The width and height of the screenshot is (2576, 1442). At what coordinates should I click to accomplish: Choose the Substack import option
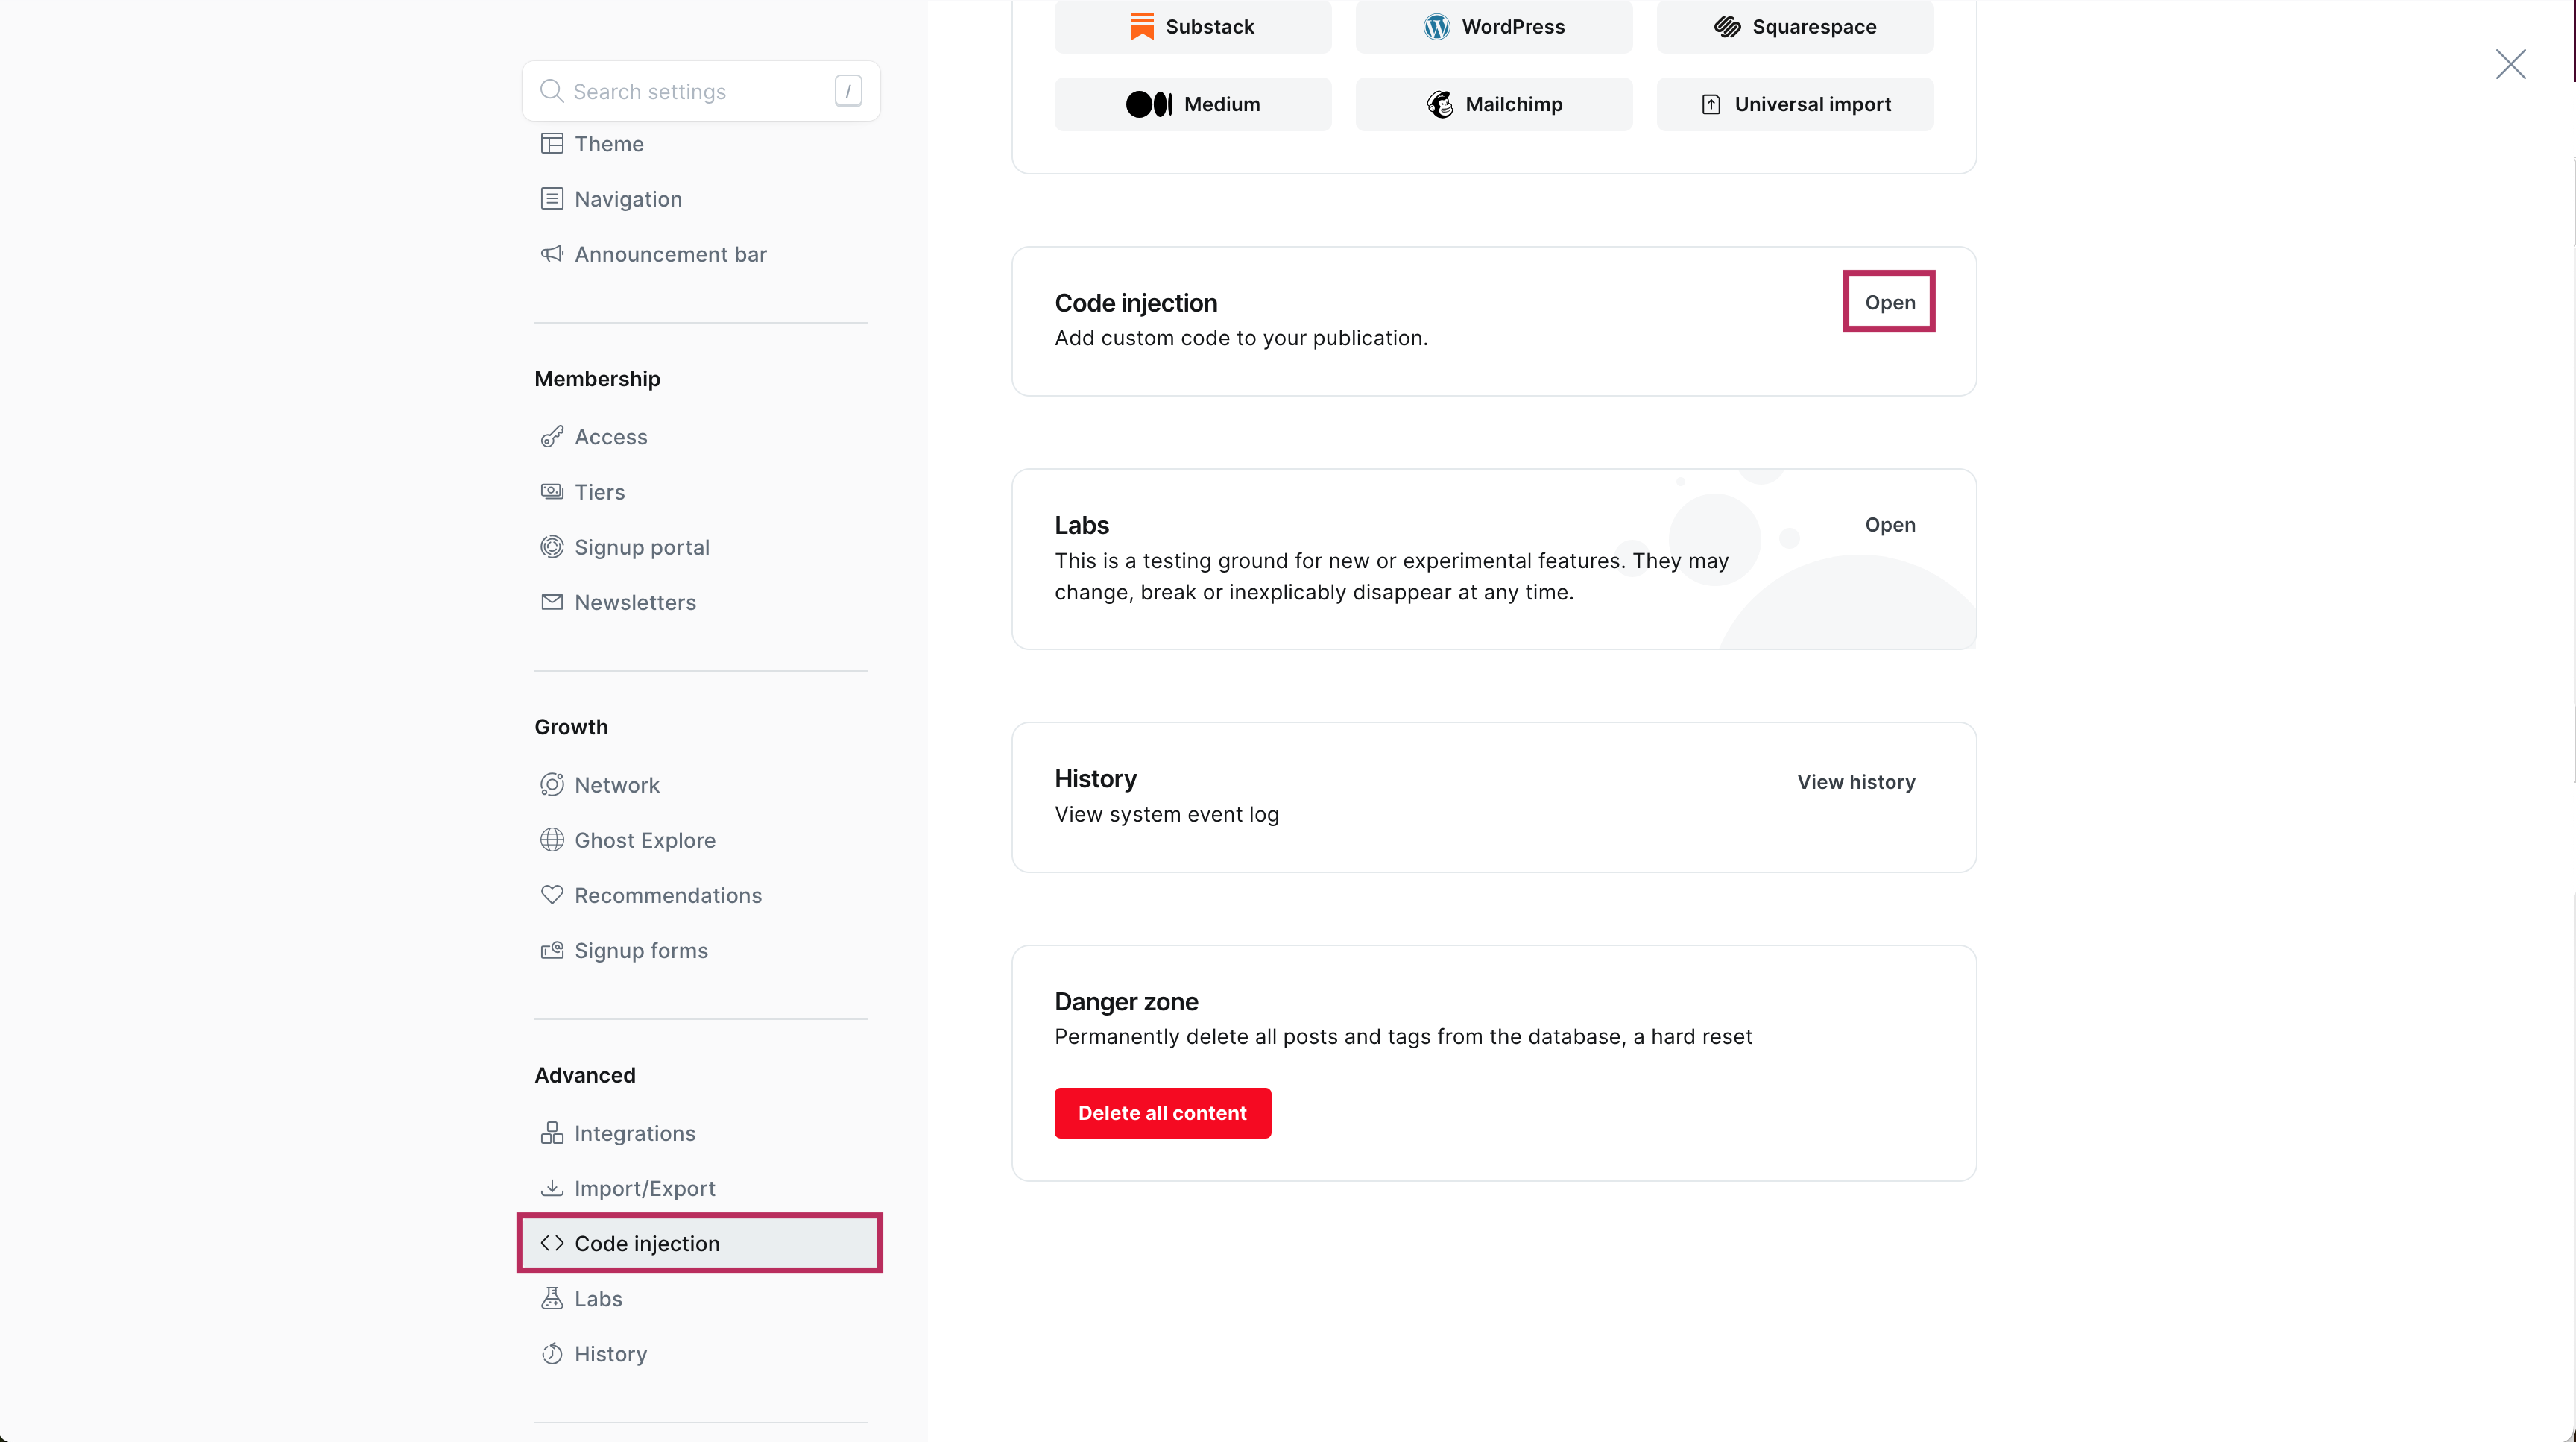coord(1192,27)
